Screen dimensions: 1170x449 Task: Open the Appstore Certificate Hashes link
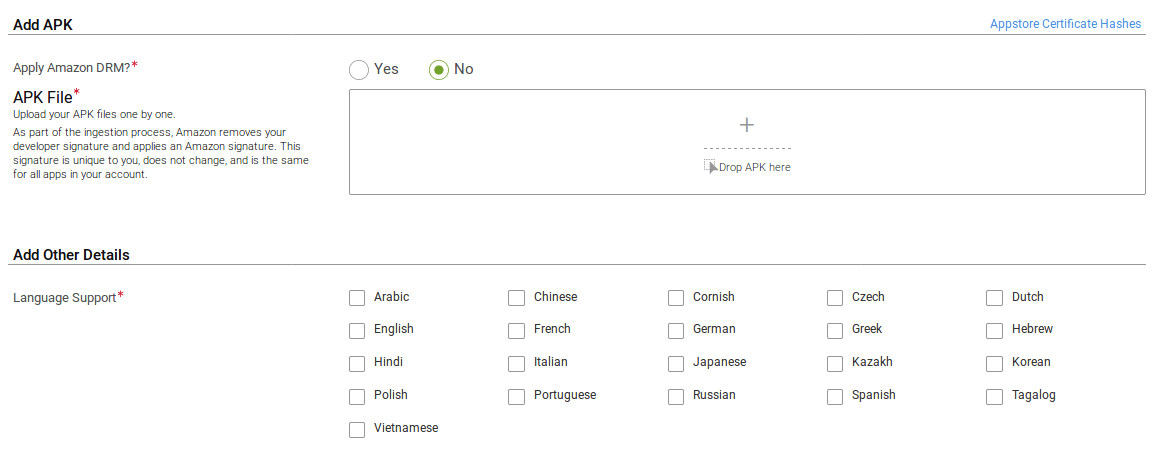click(1065, 24)
